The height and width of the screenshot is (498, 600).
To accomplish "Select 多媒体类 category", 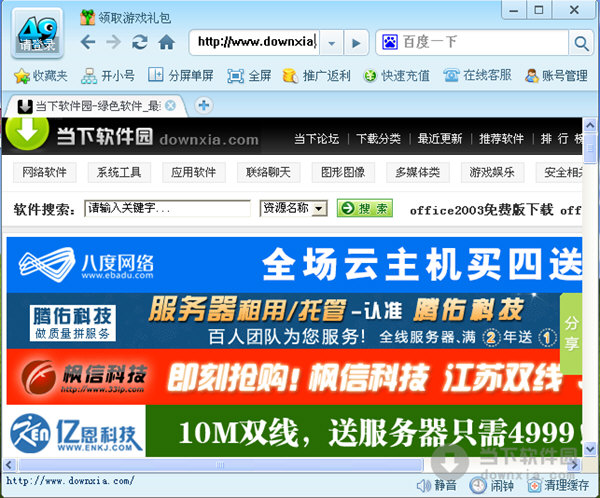I will 417,172.
